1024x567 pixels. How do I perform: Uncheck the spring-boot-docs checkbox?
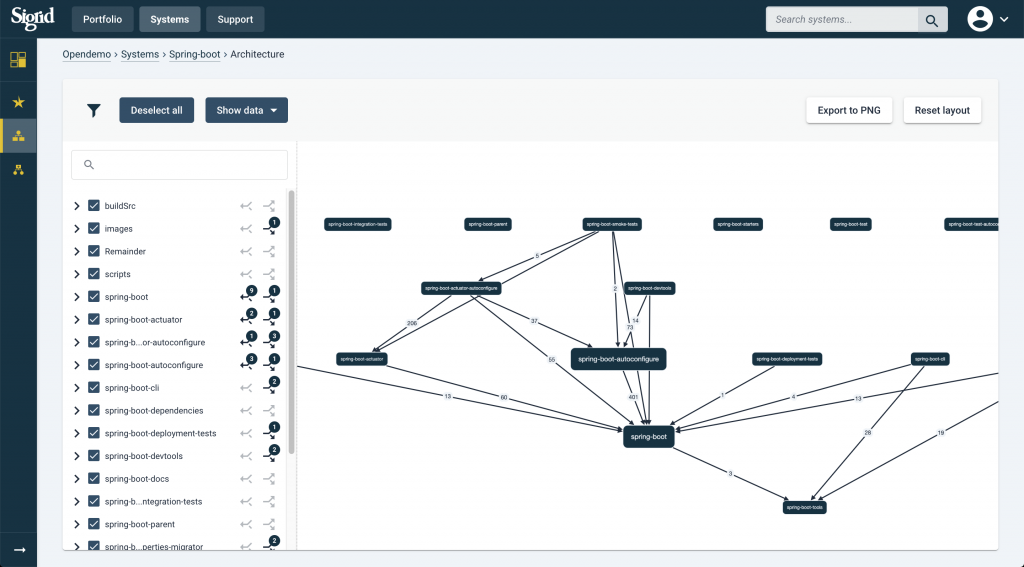click(x=93, y=479)
